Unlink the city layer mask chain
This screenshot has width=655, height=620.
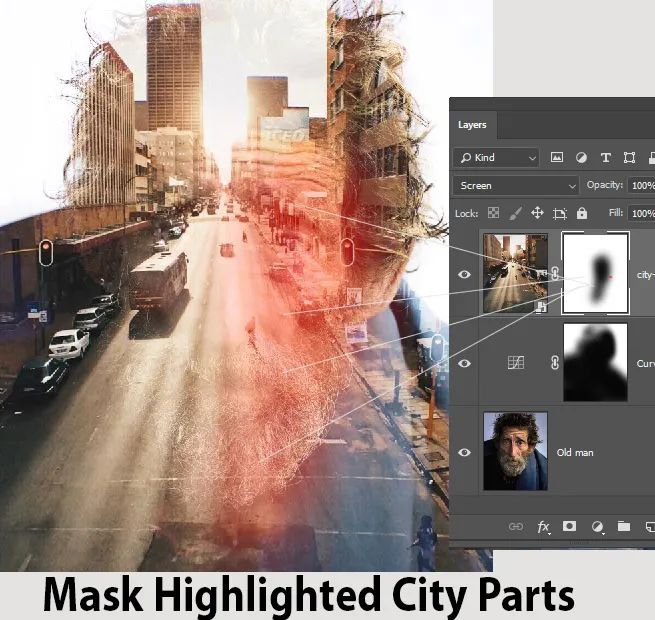[555, 274]
